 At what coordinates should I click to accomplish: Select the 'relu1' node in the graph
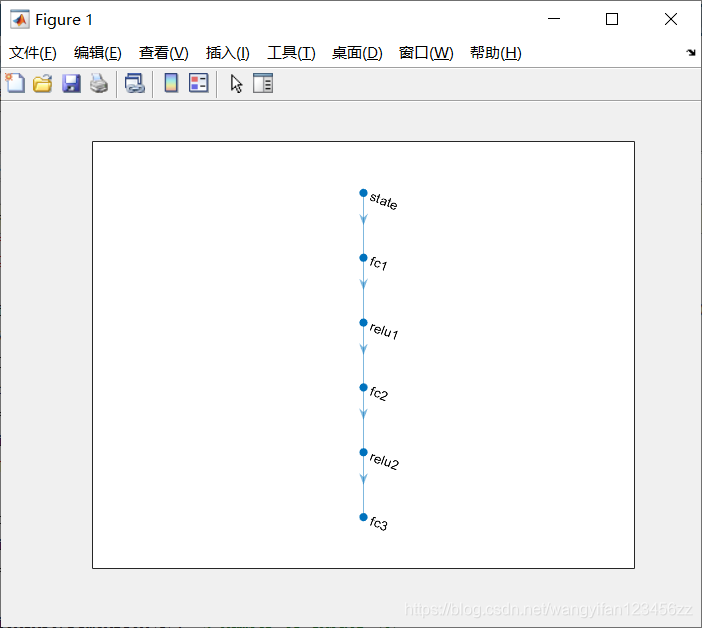363,323
